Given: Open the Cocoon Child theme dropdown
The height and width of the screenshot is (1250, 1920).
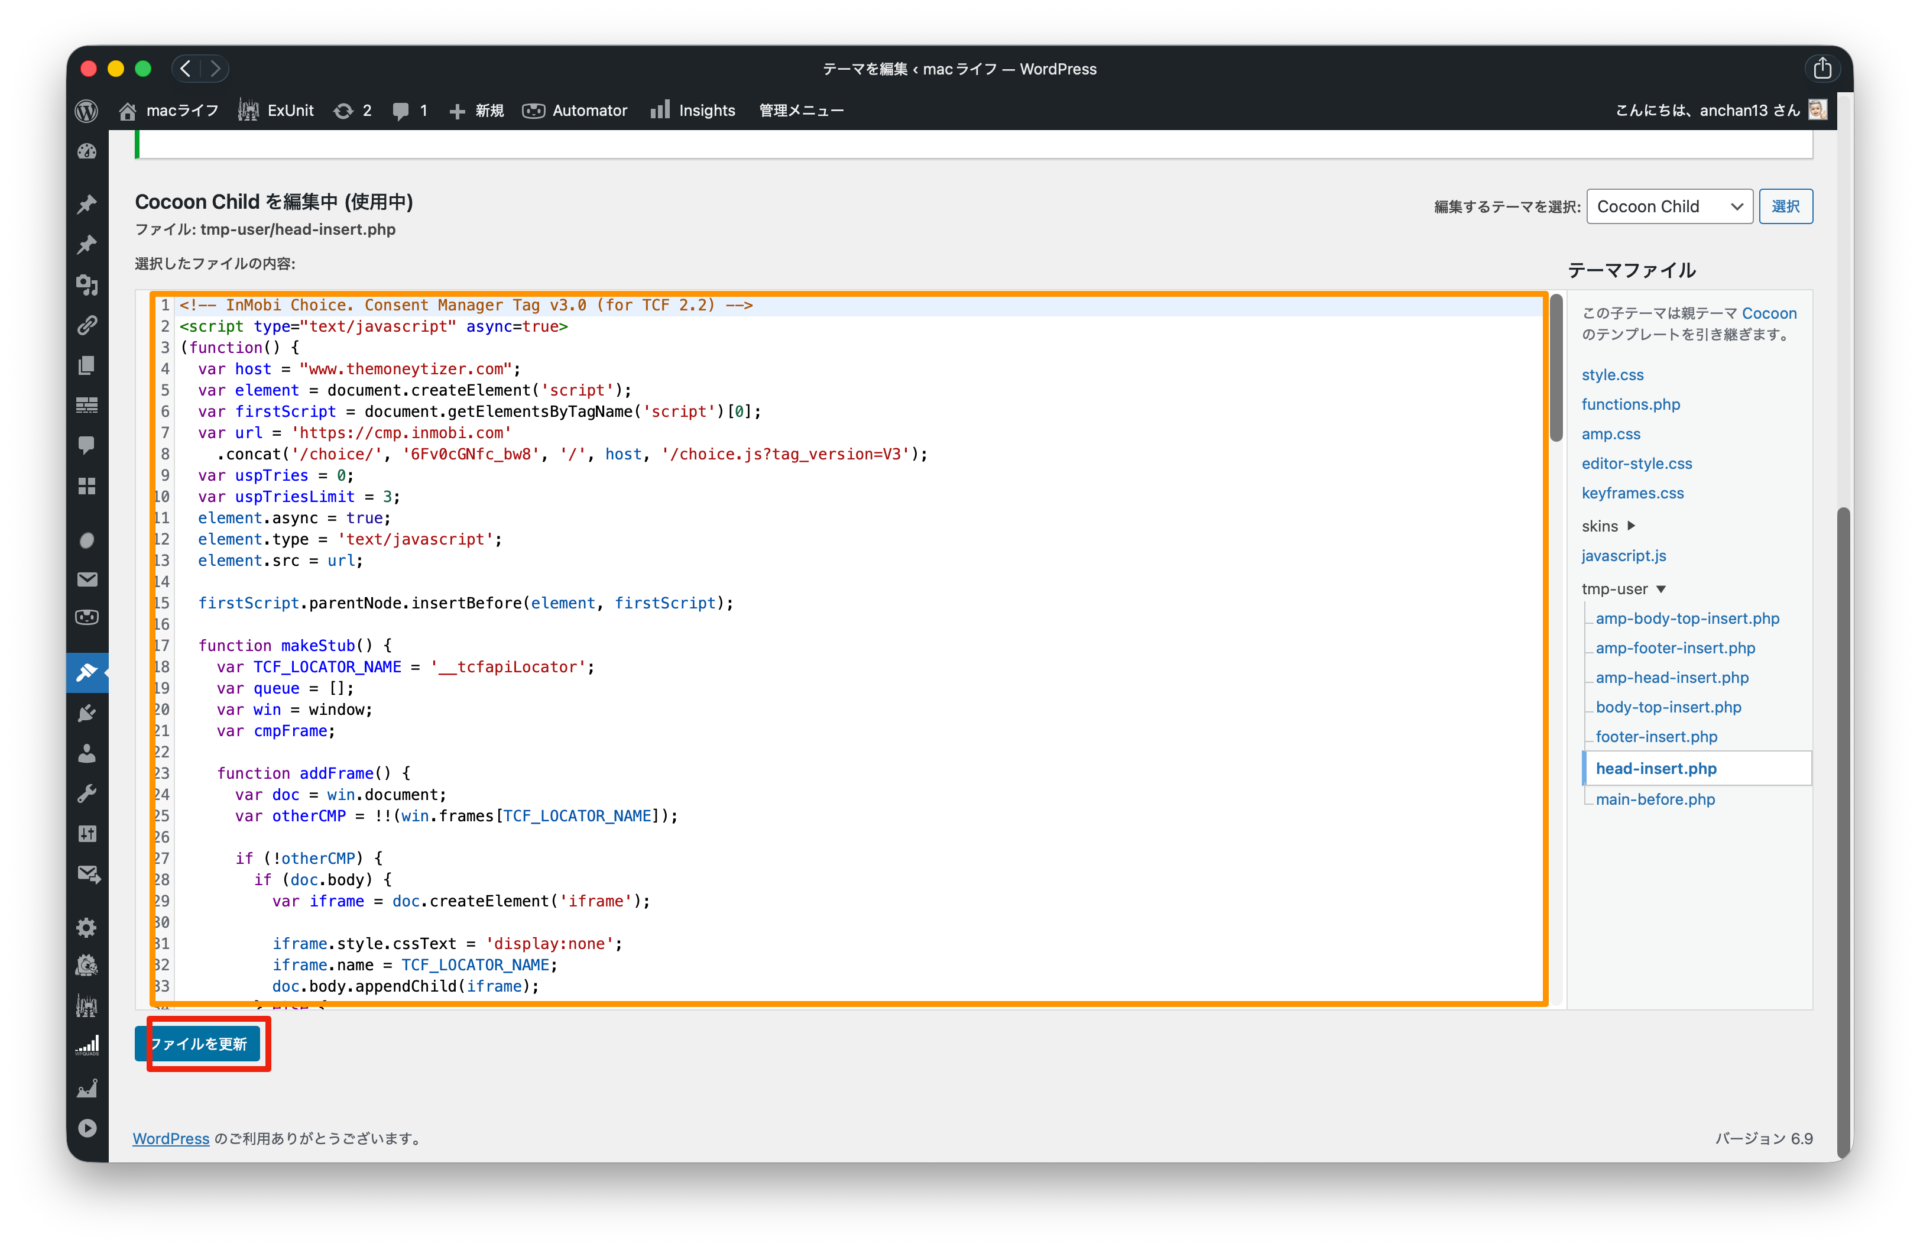Looking at the screenshot, I should (x=1668, y=207).
